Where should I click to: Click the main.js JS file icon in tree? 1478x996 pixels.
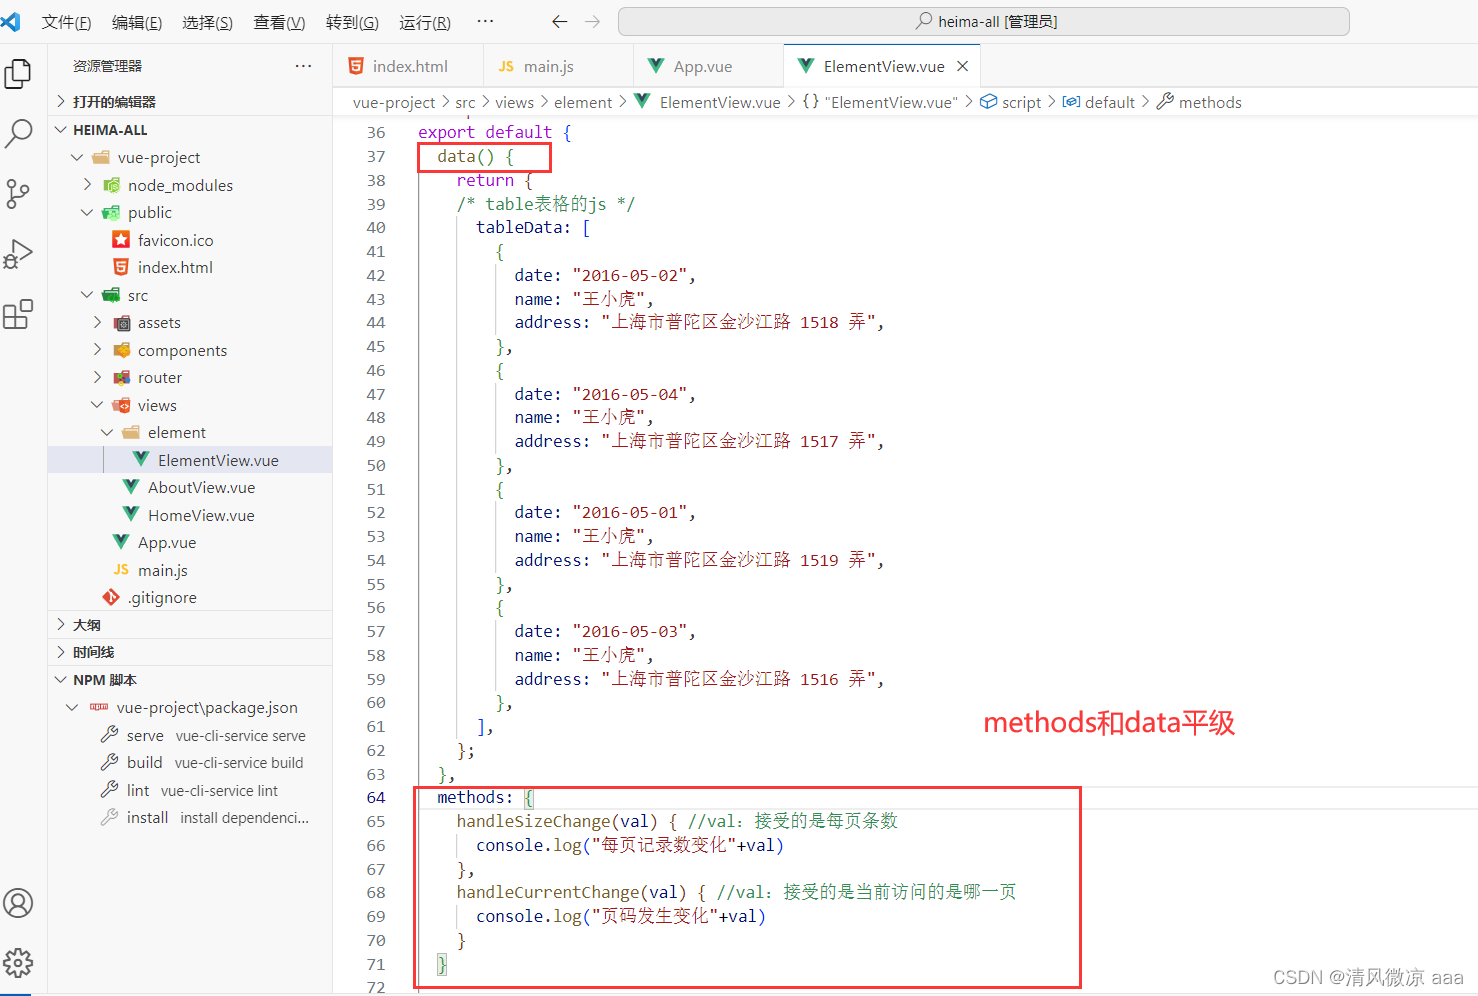pyautogui.click(x=121, y=570)
